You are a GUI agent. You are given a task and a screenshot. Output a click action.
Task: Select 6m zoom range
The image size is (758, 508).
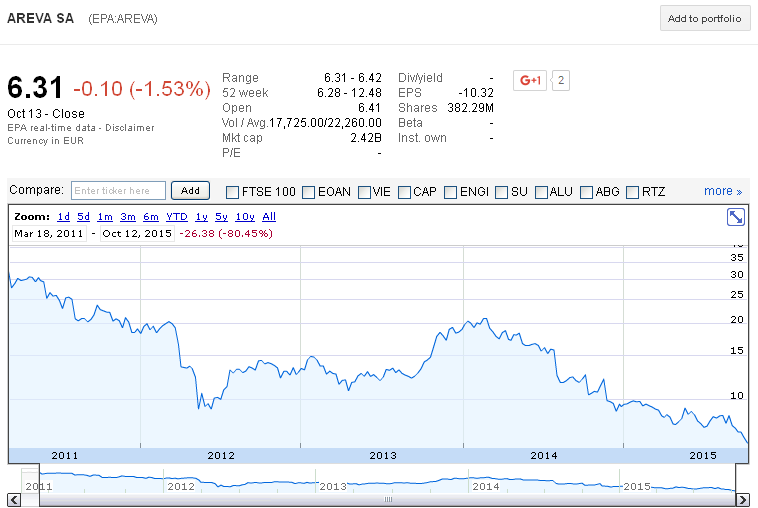click(151, 217)
